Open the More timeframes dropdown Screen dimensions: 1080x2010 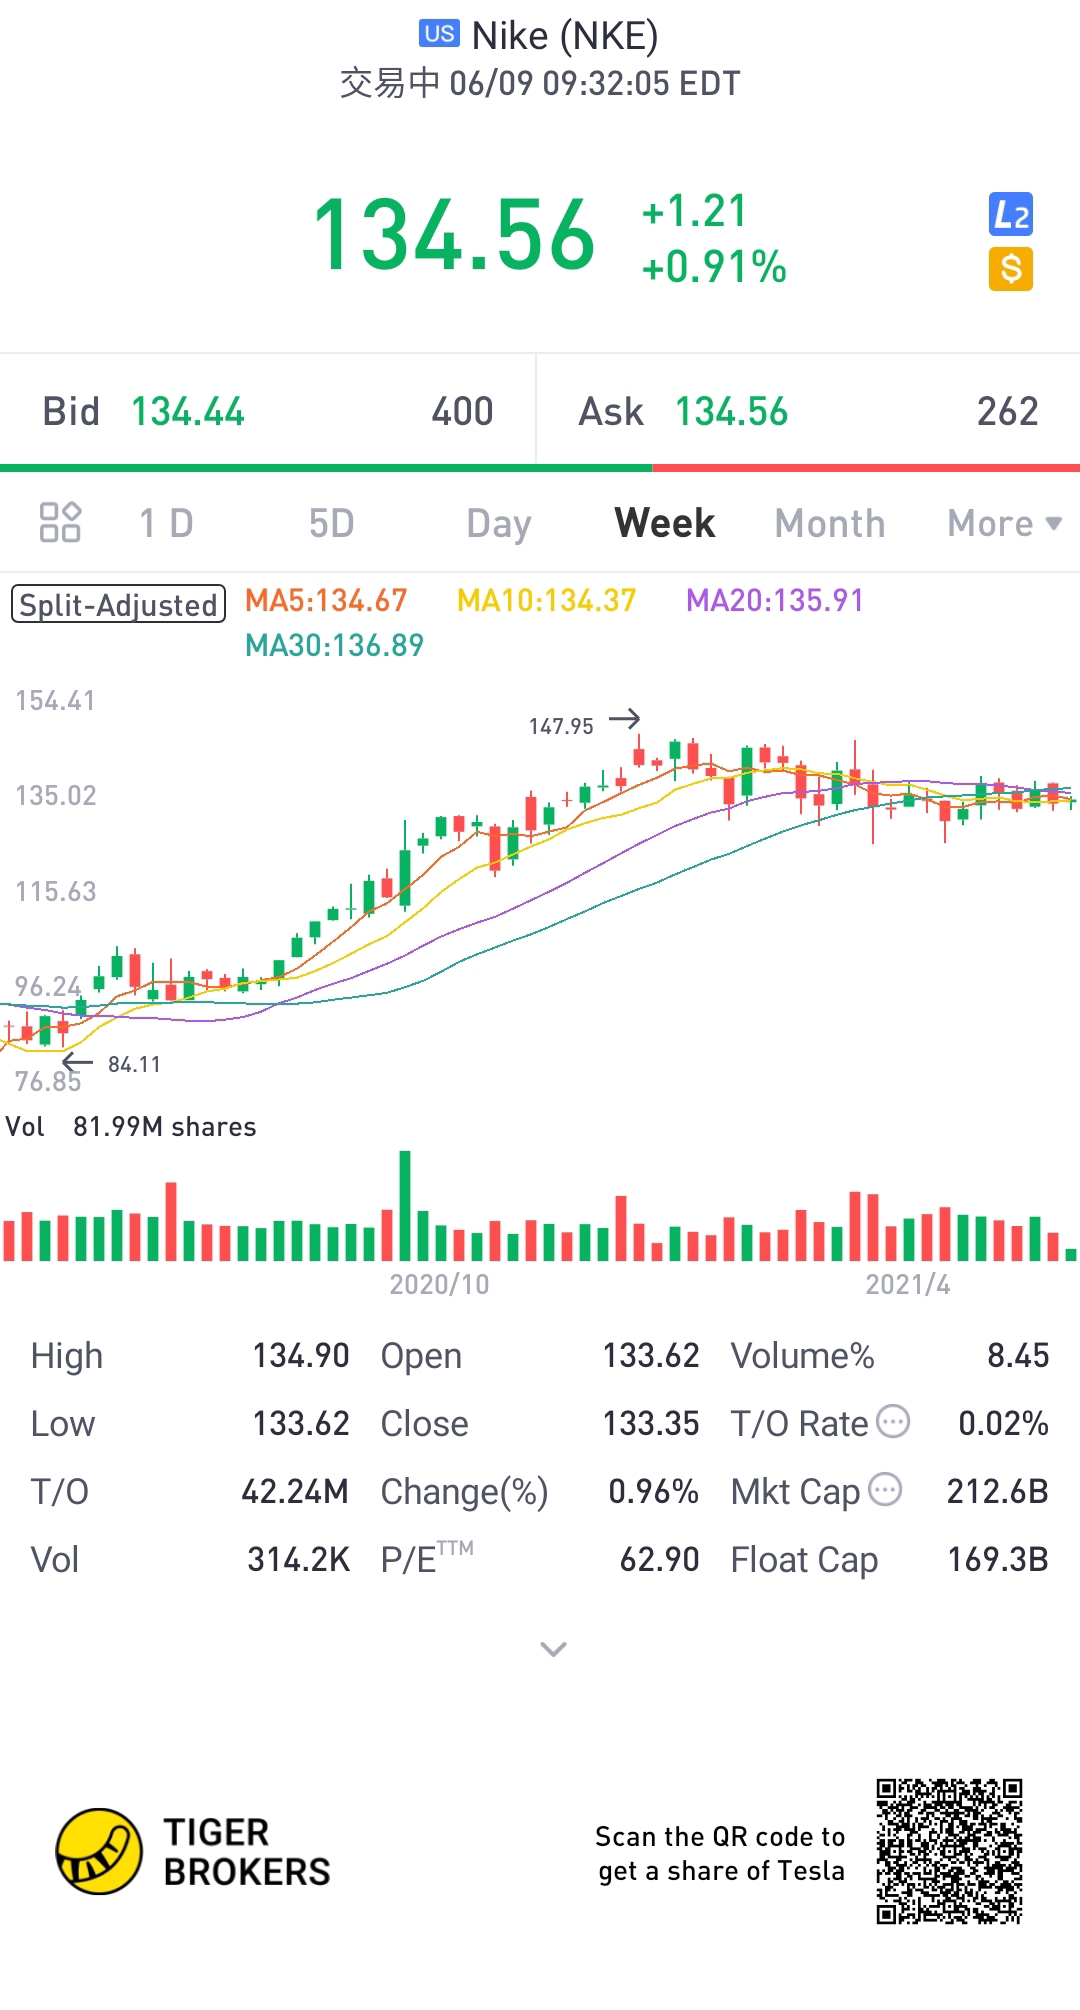tap(1004, 523)
